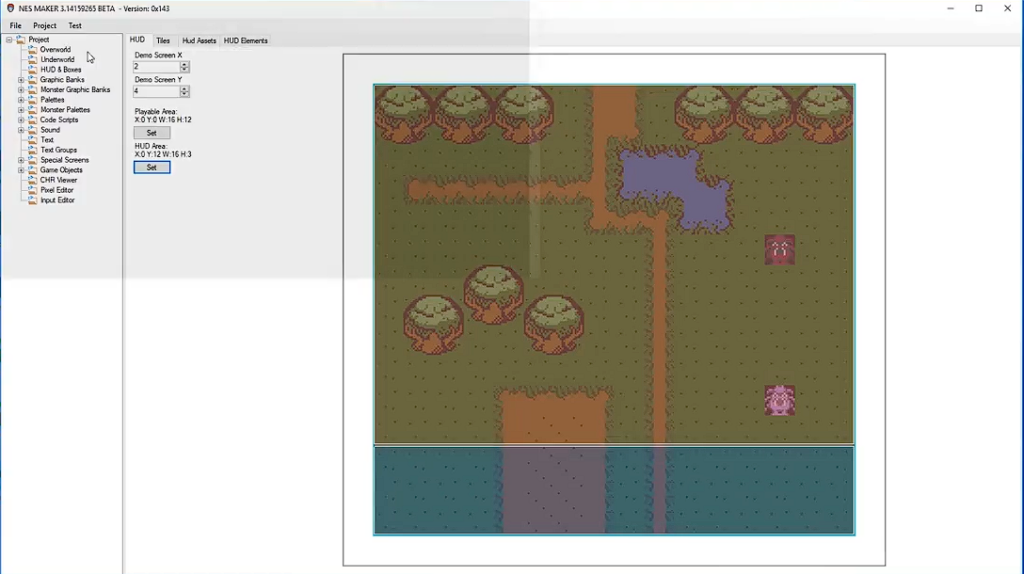Click the CHR Viewer folder icon
1024x574 pixels.
pyautogui.click(x=32, y=180)
